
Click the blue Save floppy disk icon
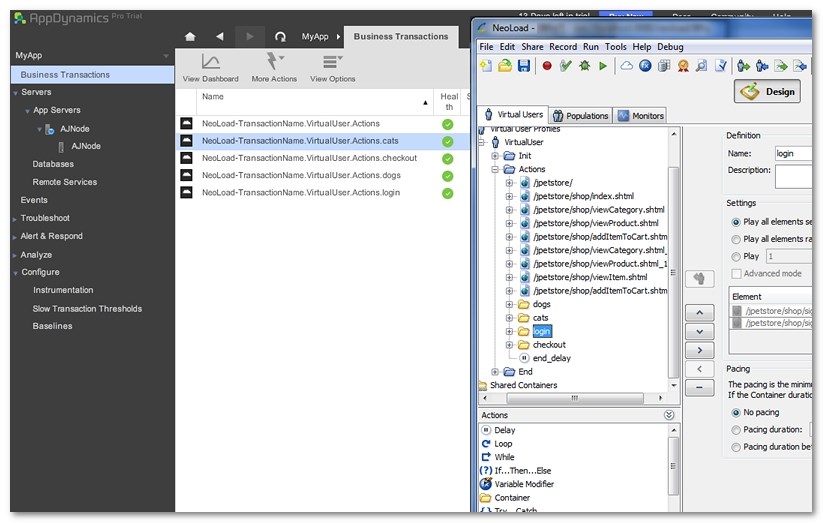523,66
